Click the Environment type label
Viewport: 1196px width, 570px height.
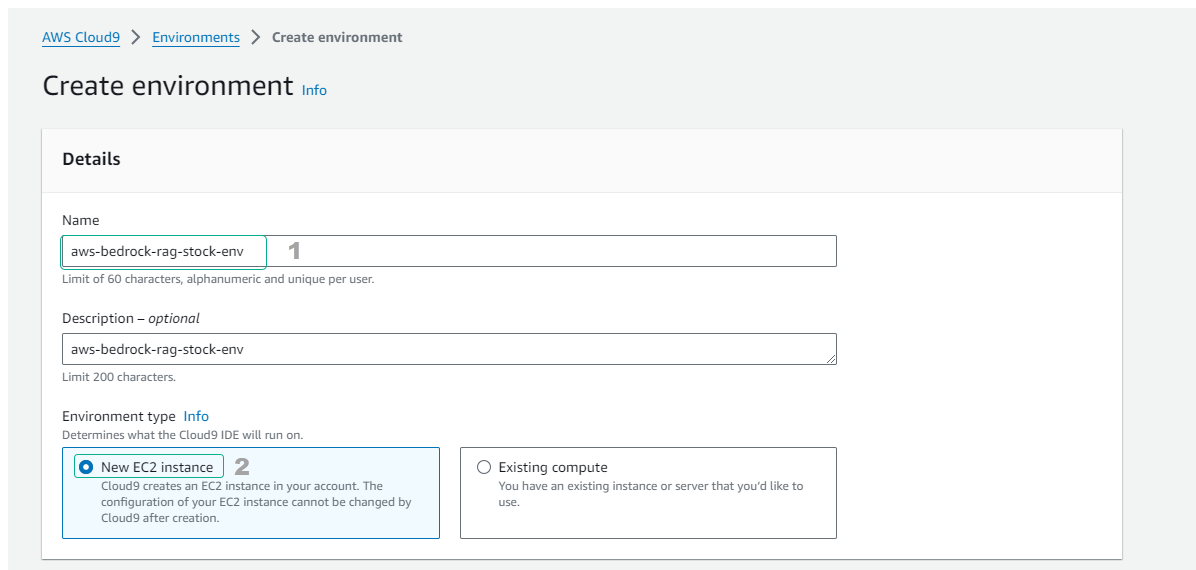[118, 416]
